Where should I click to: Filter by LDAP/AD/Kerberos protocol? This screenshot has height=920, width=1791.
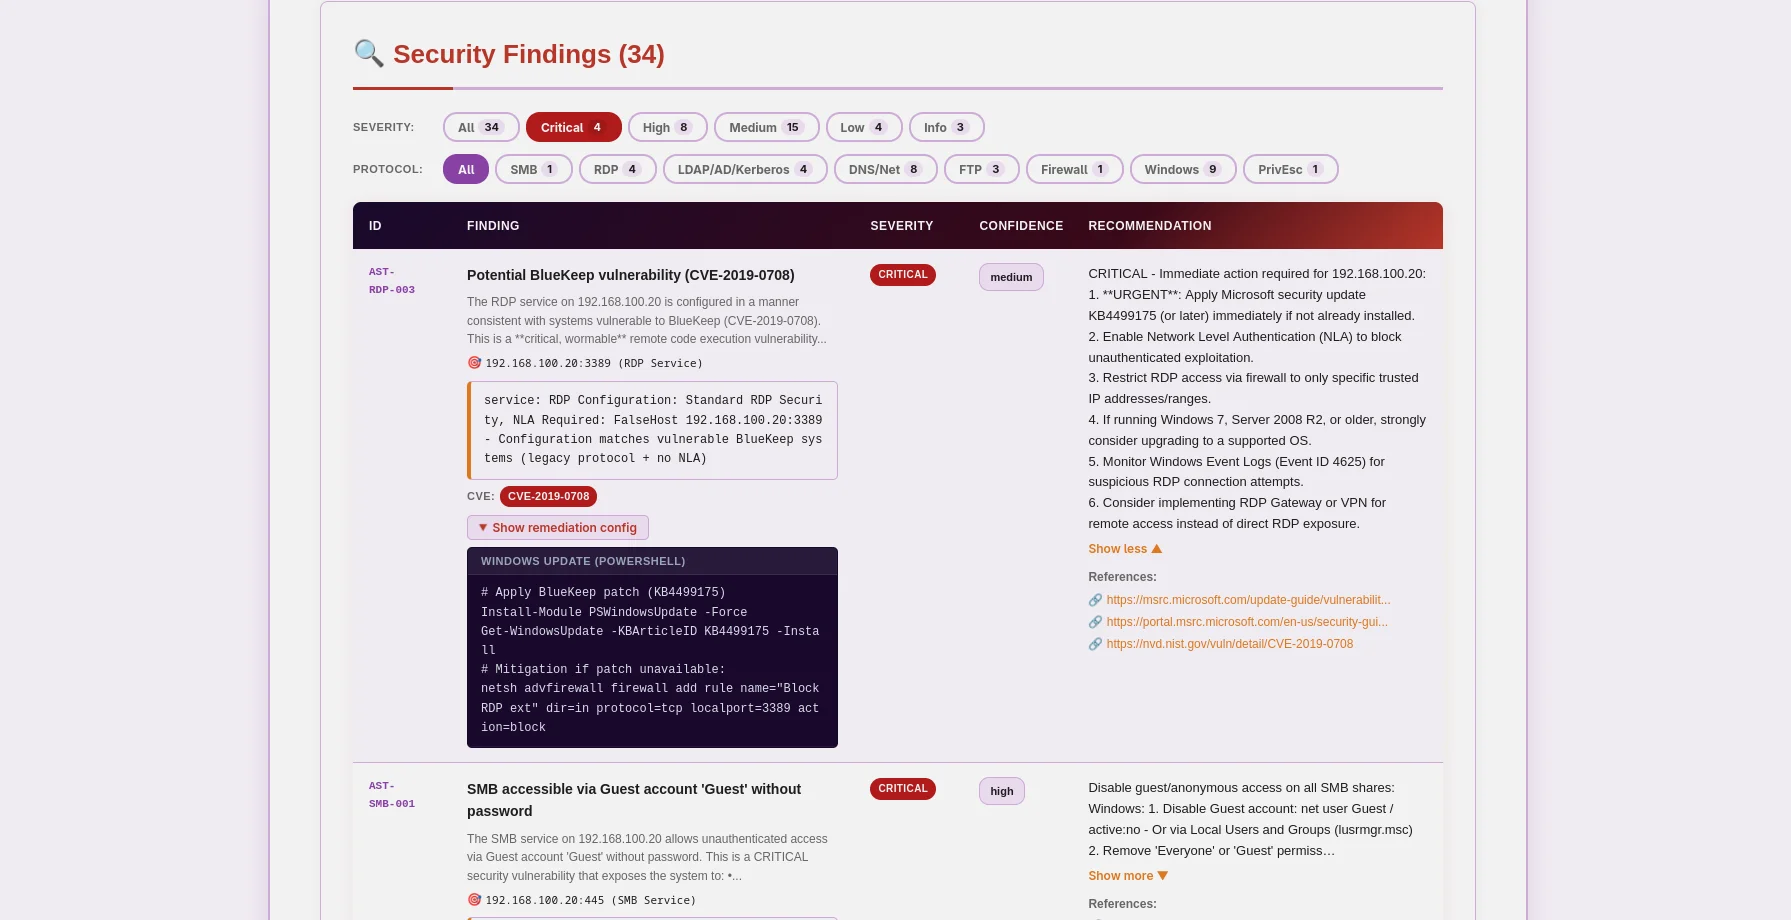[x=745, y=169]
